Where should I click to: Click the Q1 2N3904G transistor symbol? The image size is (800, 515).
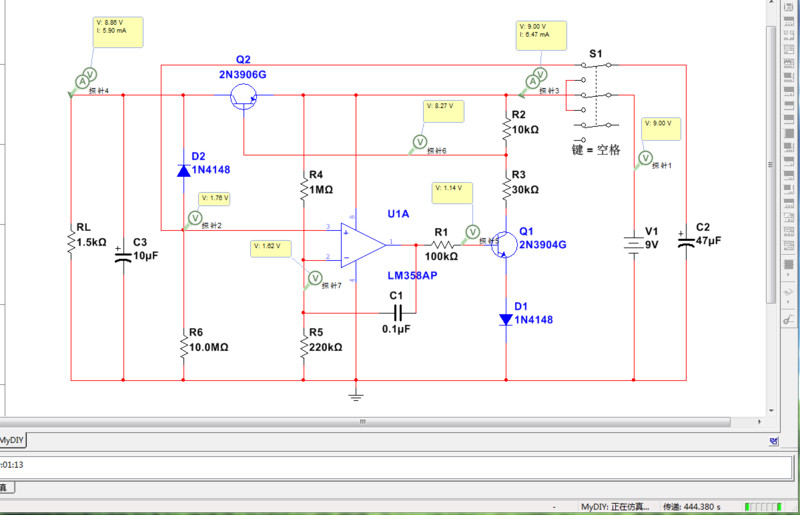tap(504, 244)
